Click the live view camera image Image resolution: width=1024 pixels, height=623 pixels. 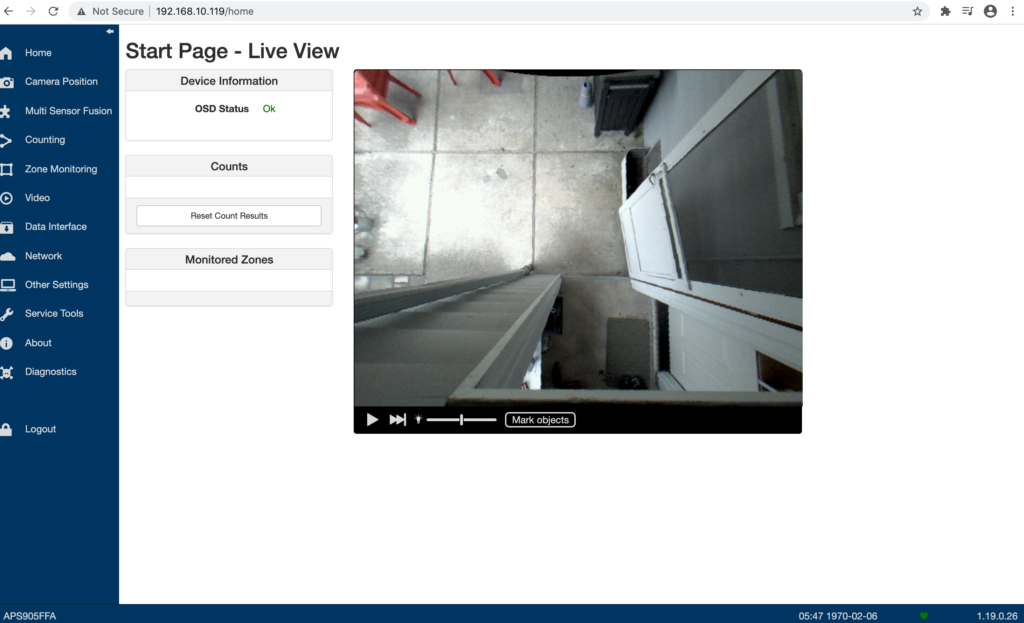578,238
